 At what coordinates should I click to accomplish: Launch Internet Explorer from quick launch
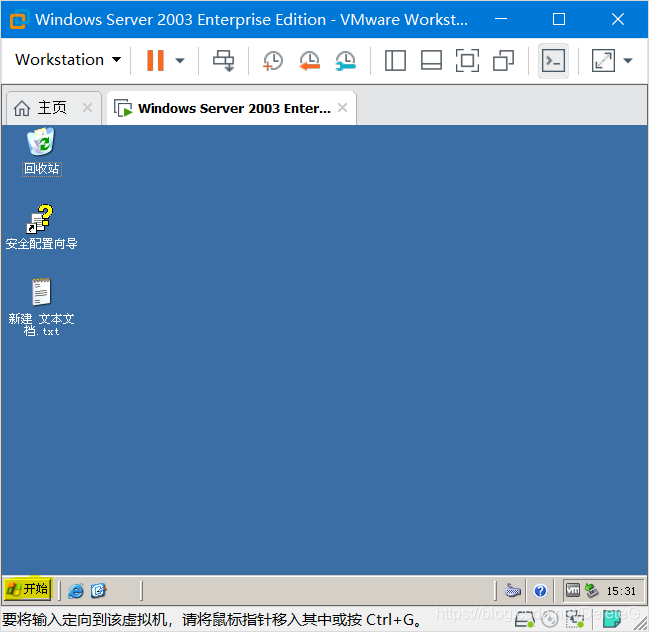pos(76,590)
